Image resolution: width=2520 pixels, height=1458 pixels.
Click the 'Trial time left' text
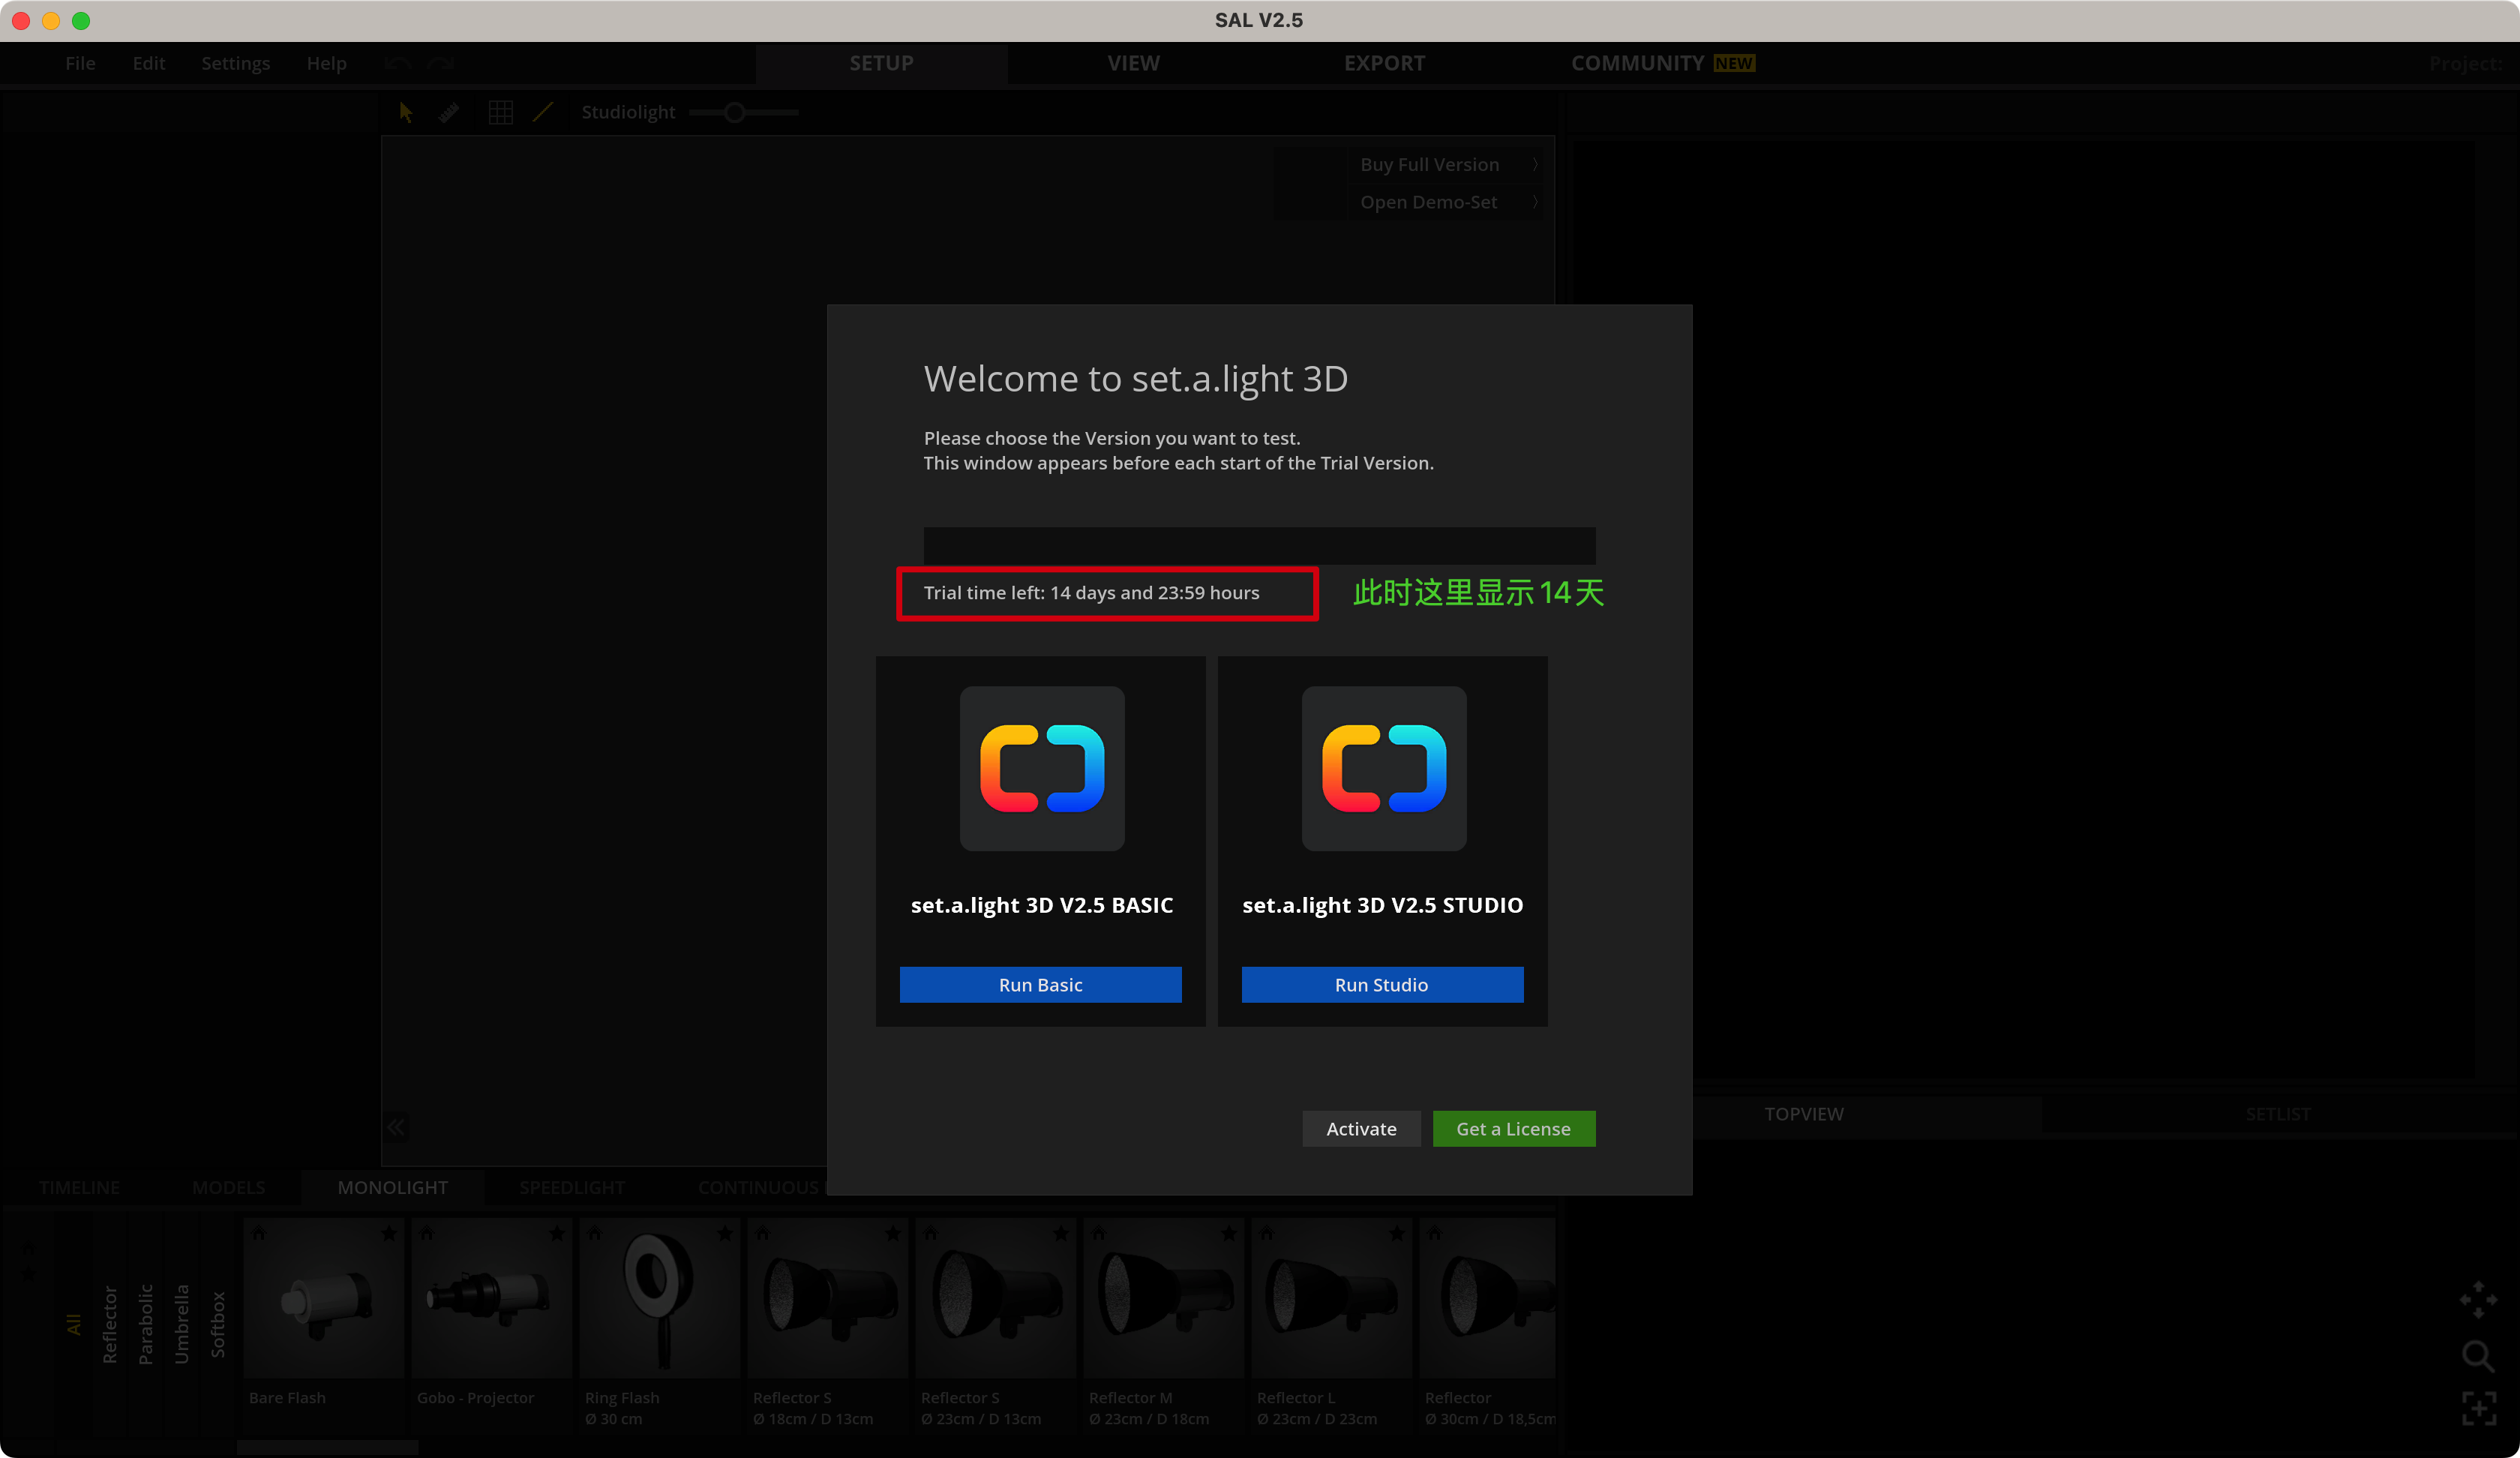(1091, 593)
